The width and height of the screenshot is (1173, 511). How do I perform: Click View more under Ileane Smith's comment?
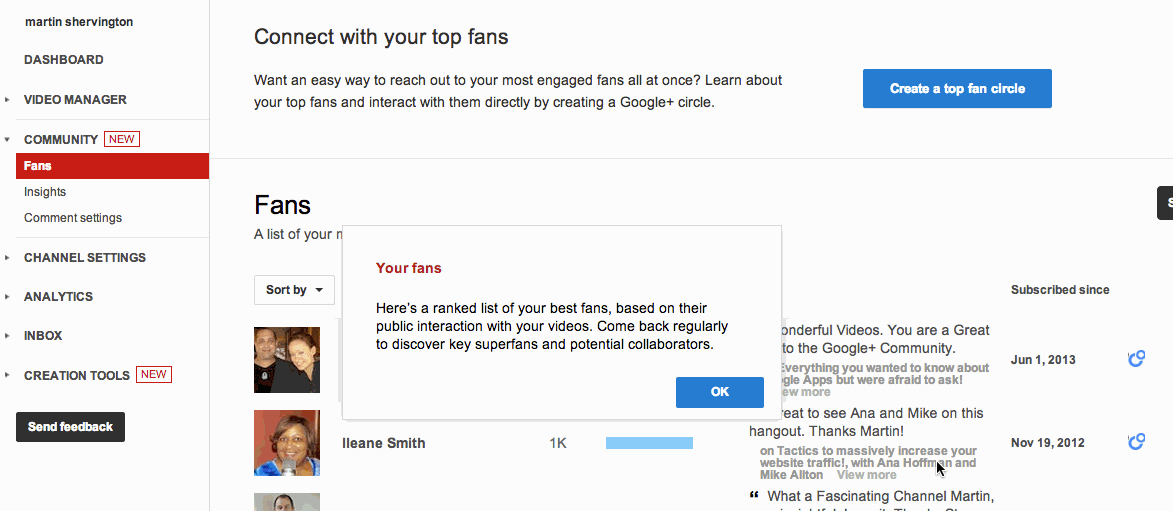click(x=866, y=474)
